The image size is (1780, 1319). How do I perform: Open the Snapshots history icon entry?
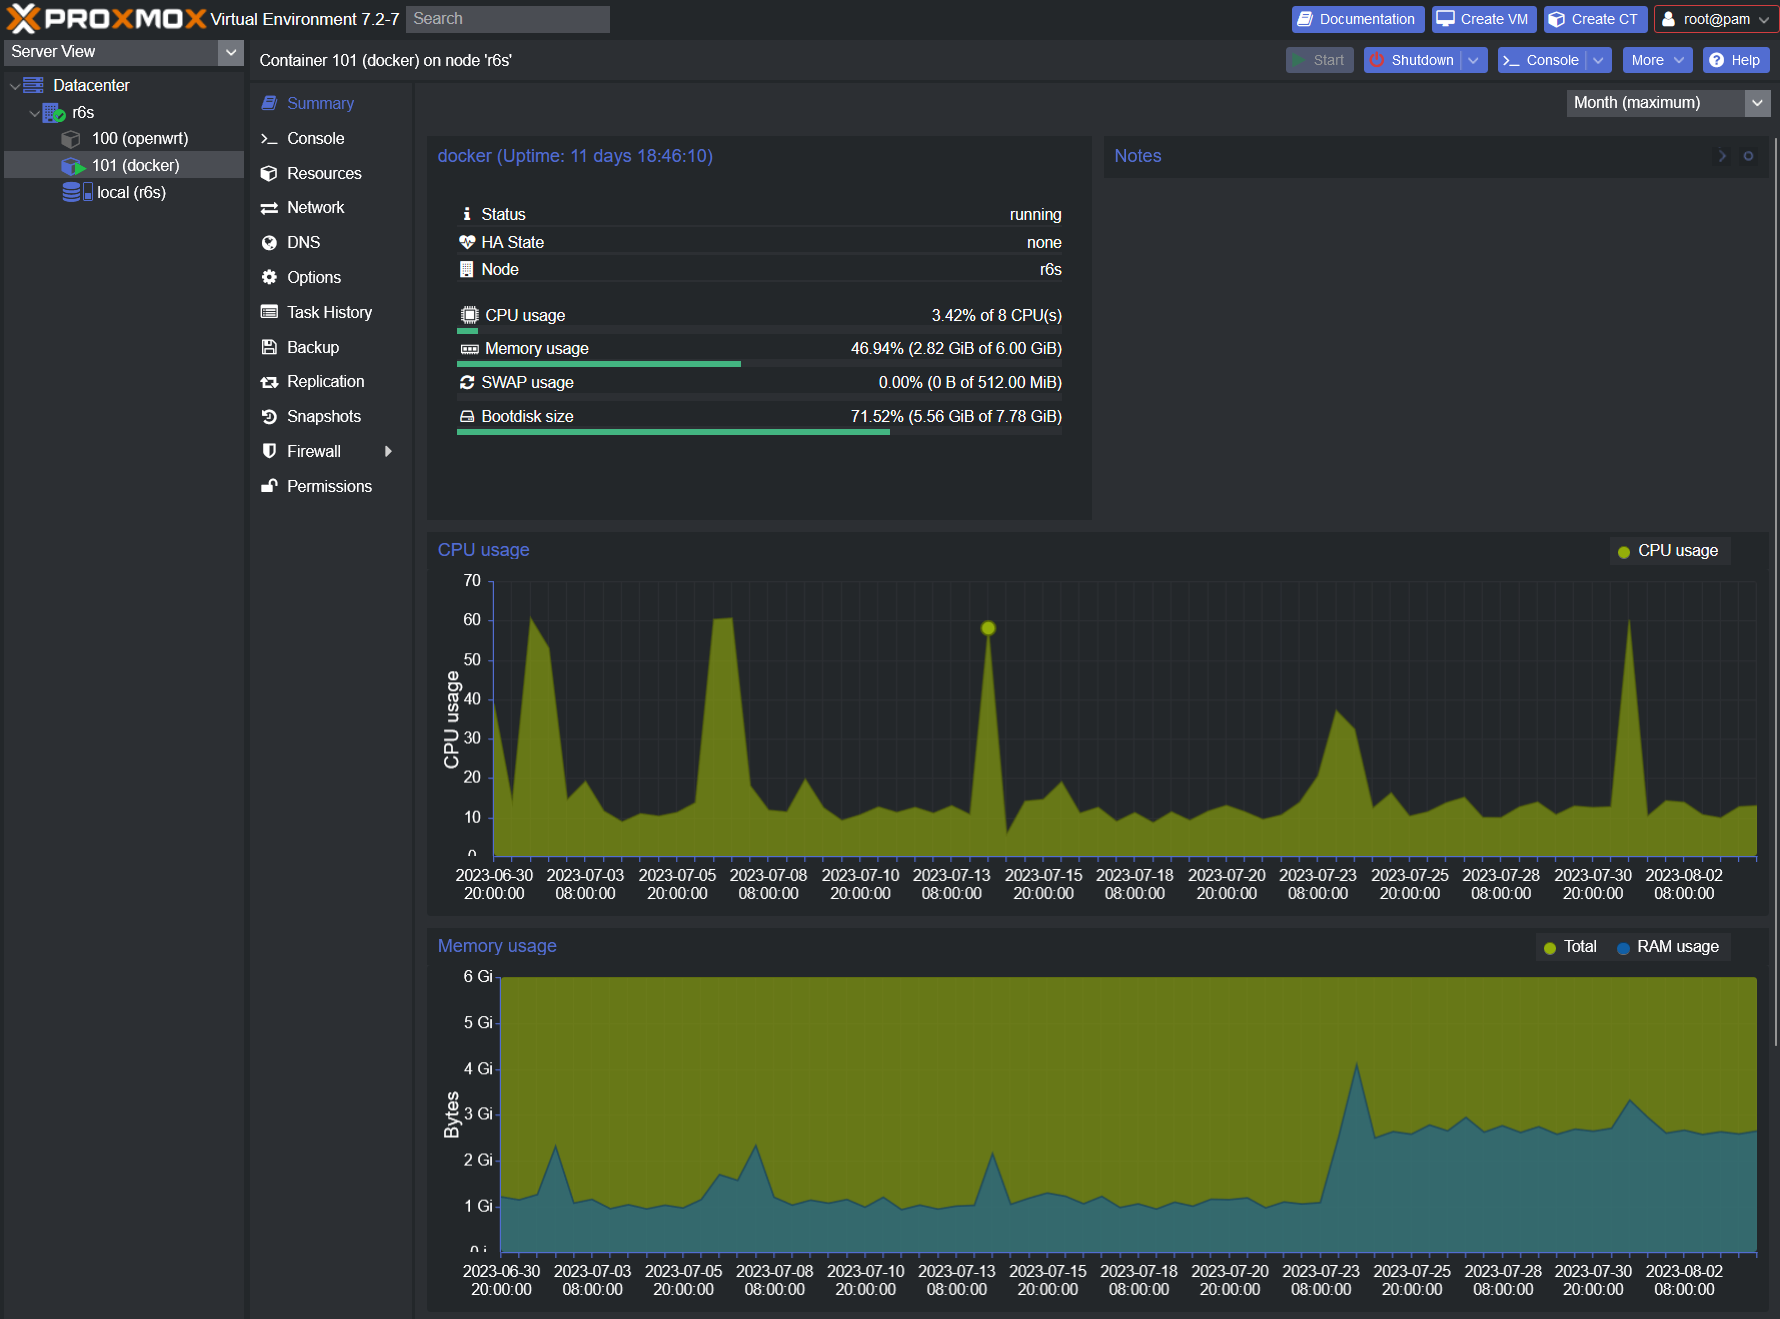269,417
